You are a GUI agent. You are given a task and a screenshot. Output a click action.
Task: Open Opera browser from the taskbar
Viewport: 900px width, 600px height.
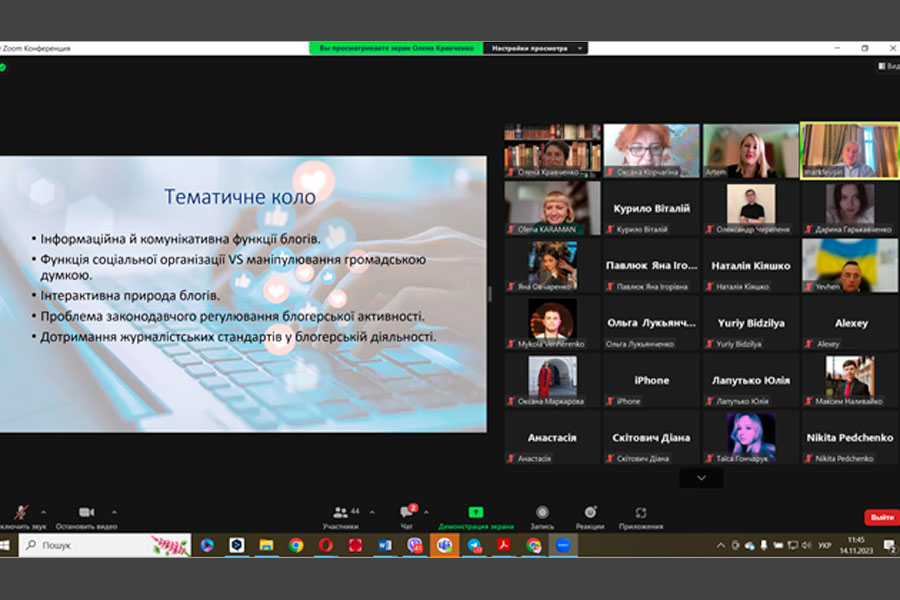click(x=326, y=545)
